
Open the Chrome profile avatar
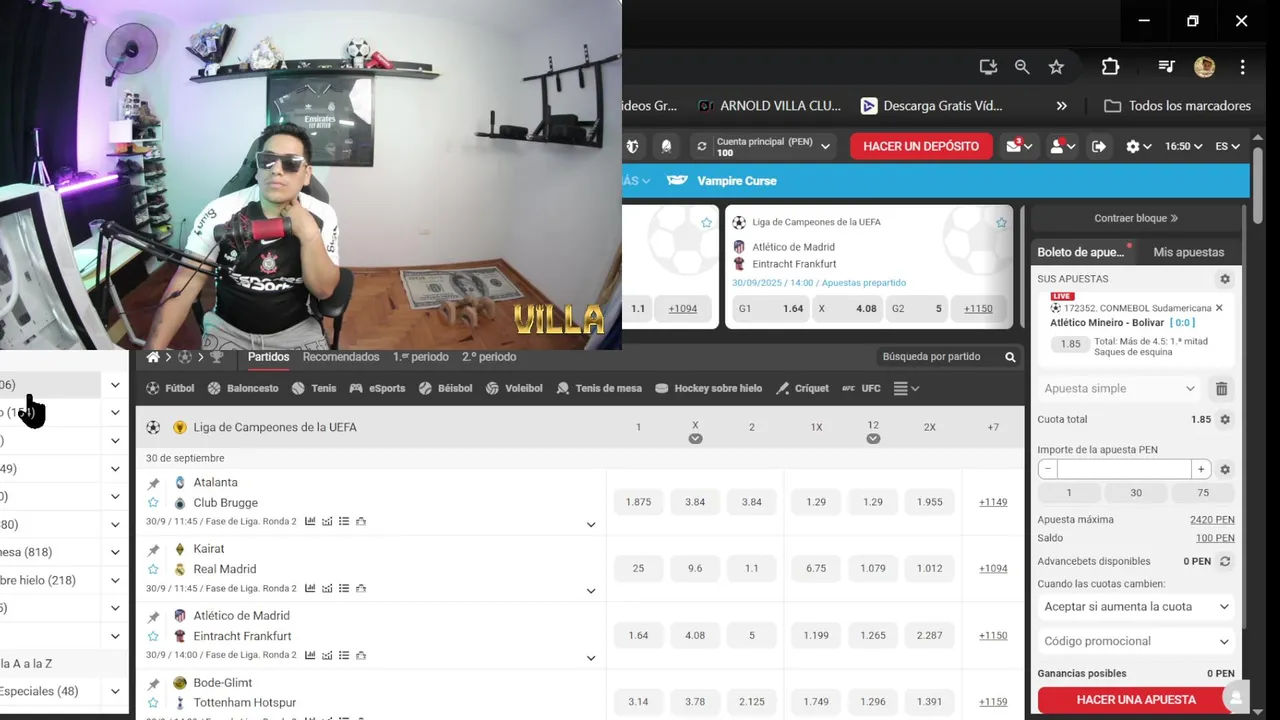point(1204,67)
